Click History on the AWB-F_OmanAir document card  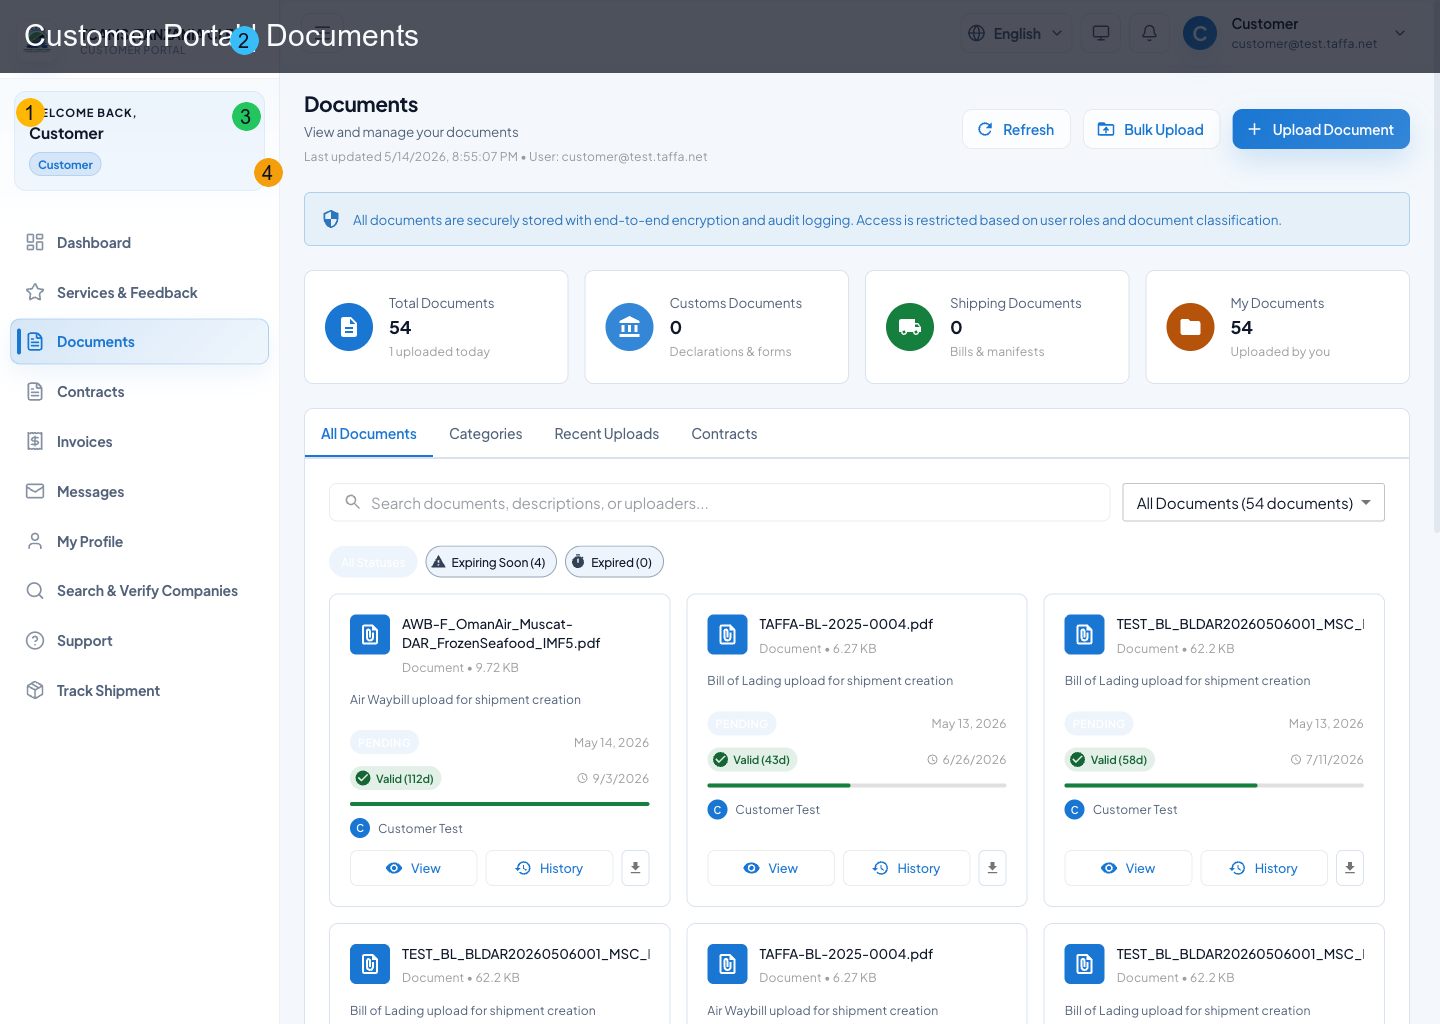(549, 868)
